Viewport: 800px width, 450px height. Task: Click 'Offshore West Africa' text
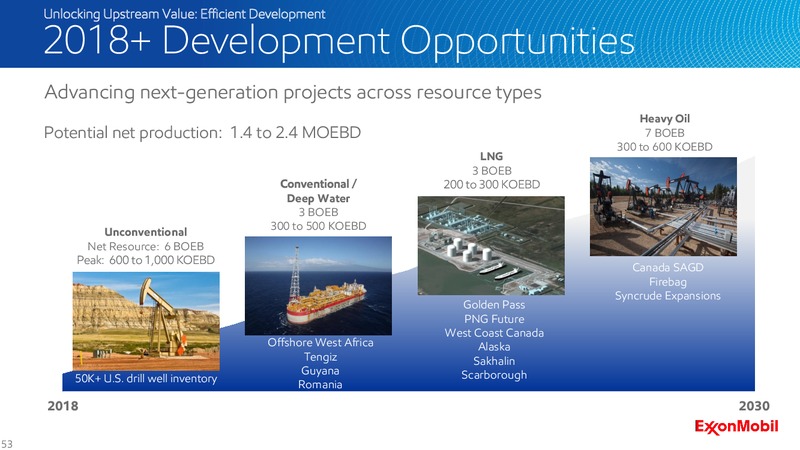coord(320,342)
